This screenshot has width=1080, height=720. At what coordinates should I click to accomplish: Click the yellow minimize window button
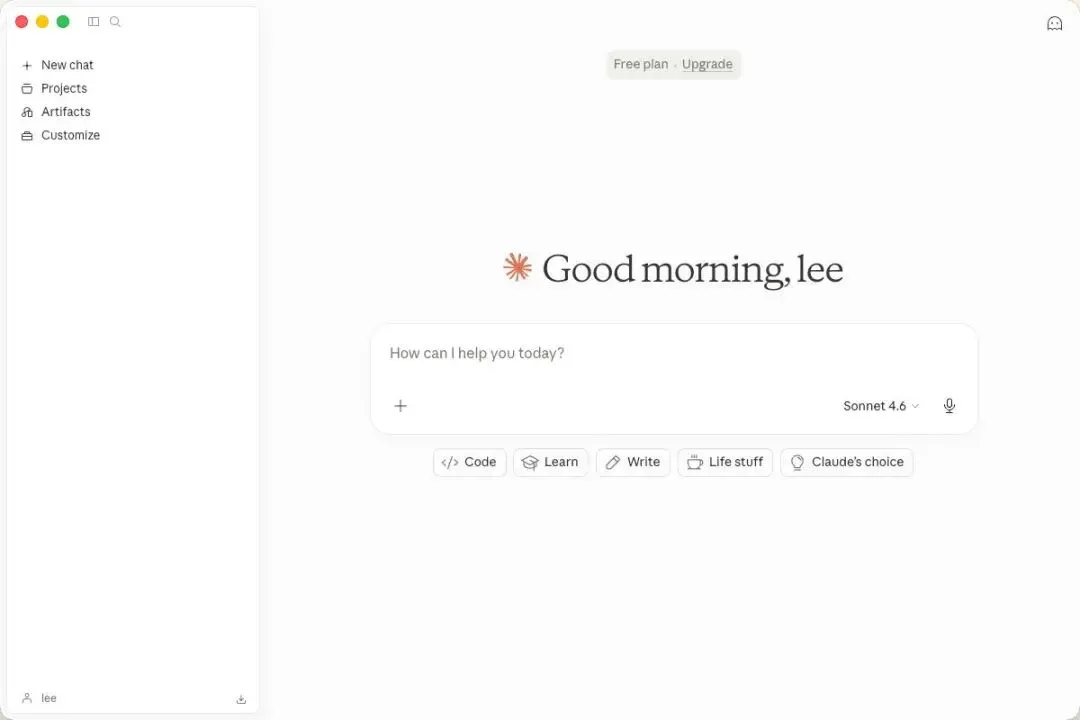[x=42, y=21]
